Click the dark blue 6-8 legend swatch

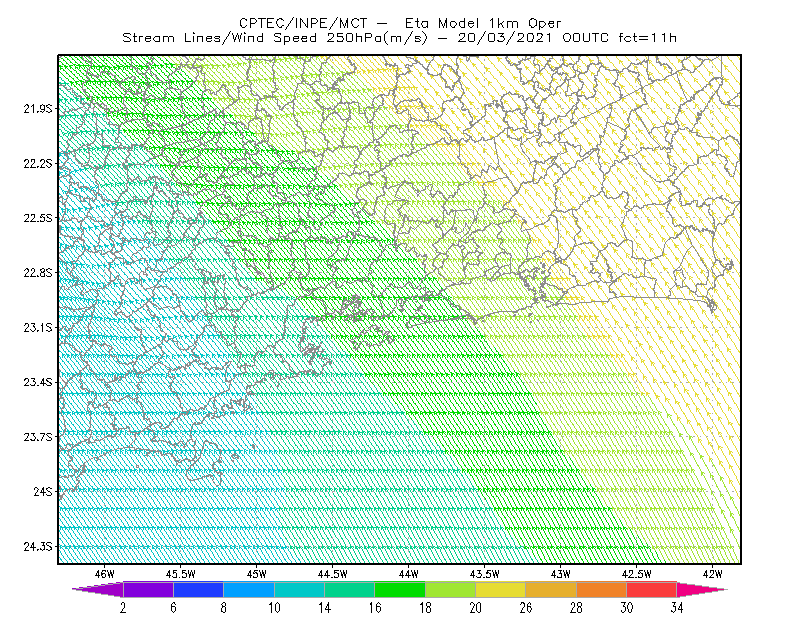(x=198, y=589)
